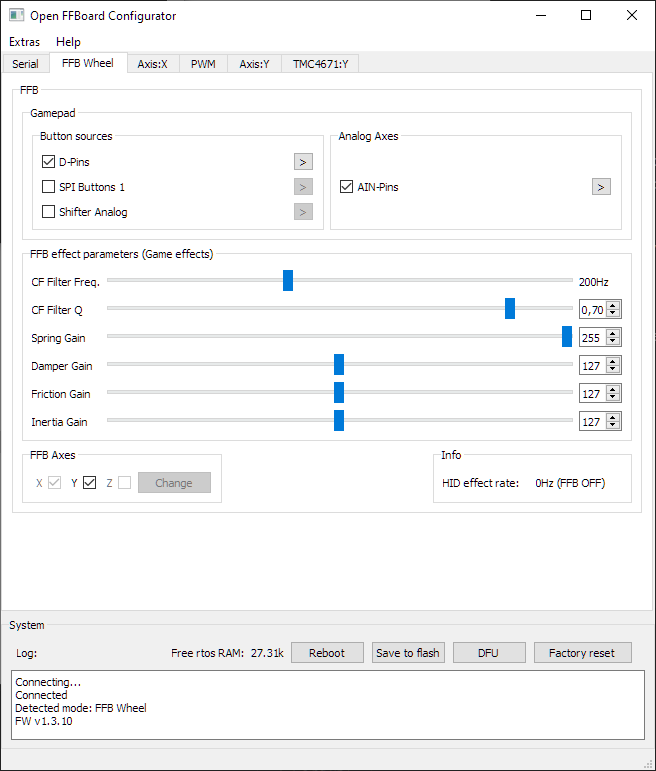Click the HID effect rate 0Hz (FFB OFF) text
This screenshot has width=656, height=771.
click(570, 483)
